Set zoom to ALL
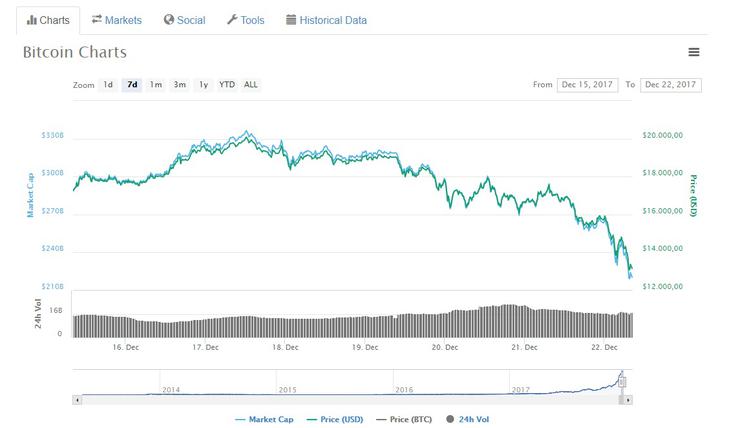The height and width of the screenshot is (428, 736). (x=251, y=84)
